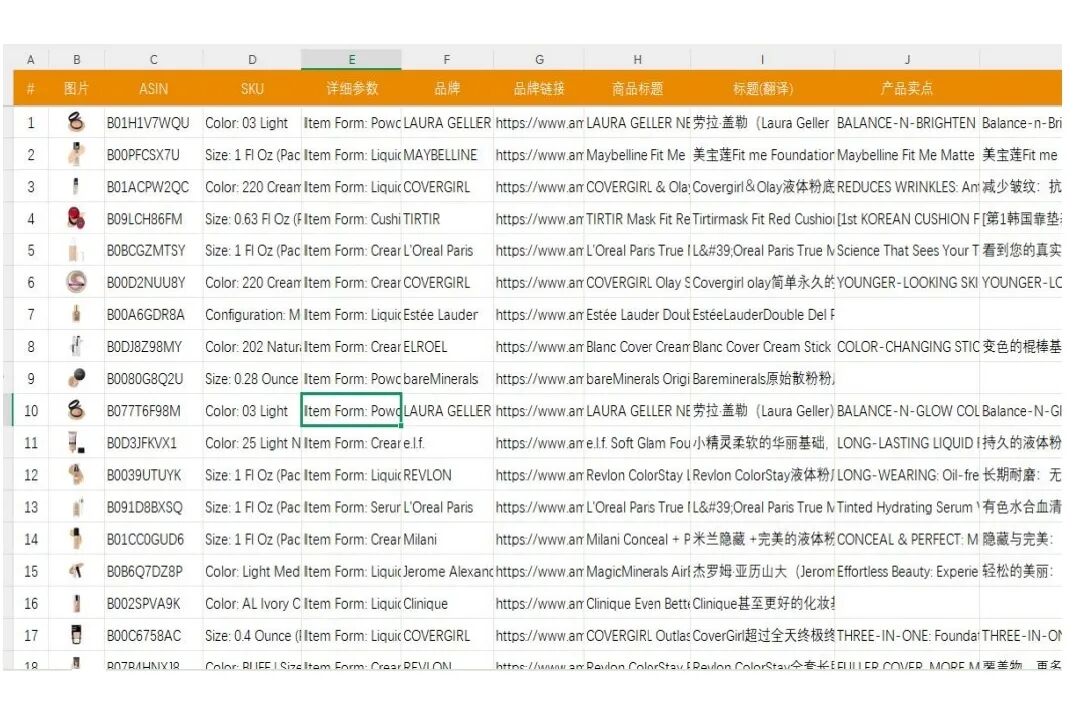Viewport: 1080px width, 701px height.
Task: Click the 图片 header cell
Action: (x=76, y=88)
